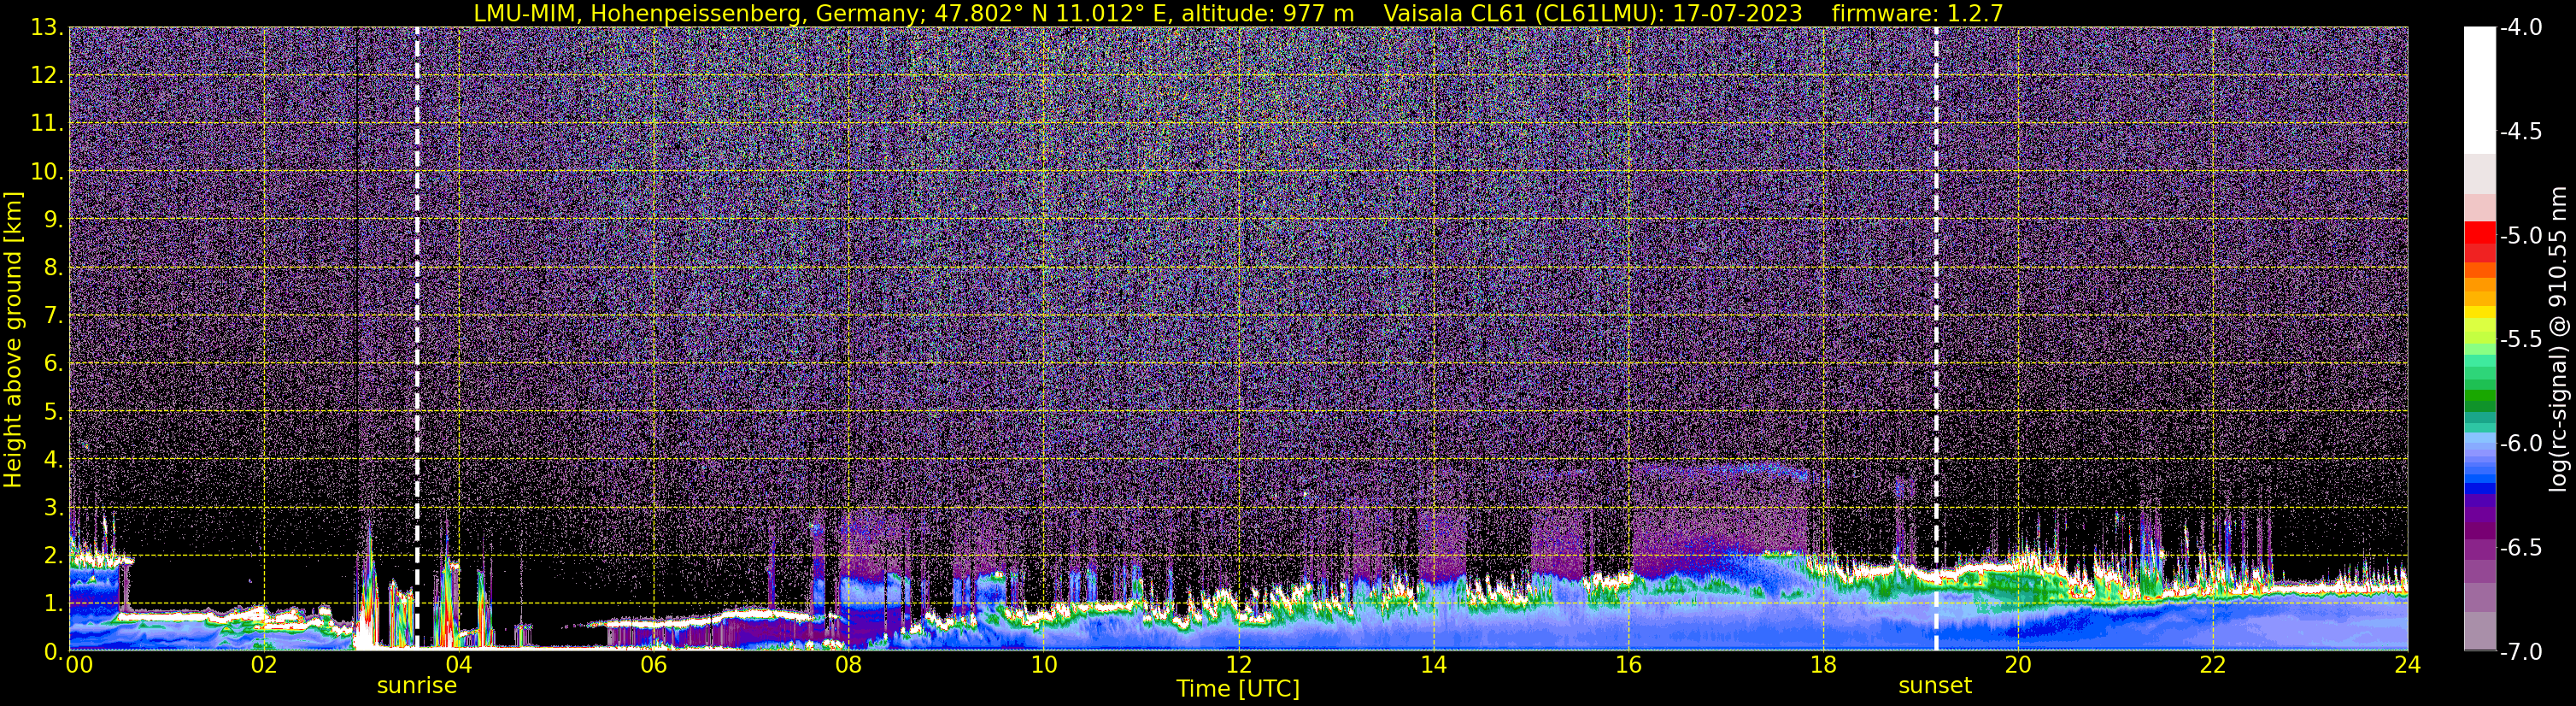Click the plot title text at top
The image size is (2576, 706).
pos(1238,13)
